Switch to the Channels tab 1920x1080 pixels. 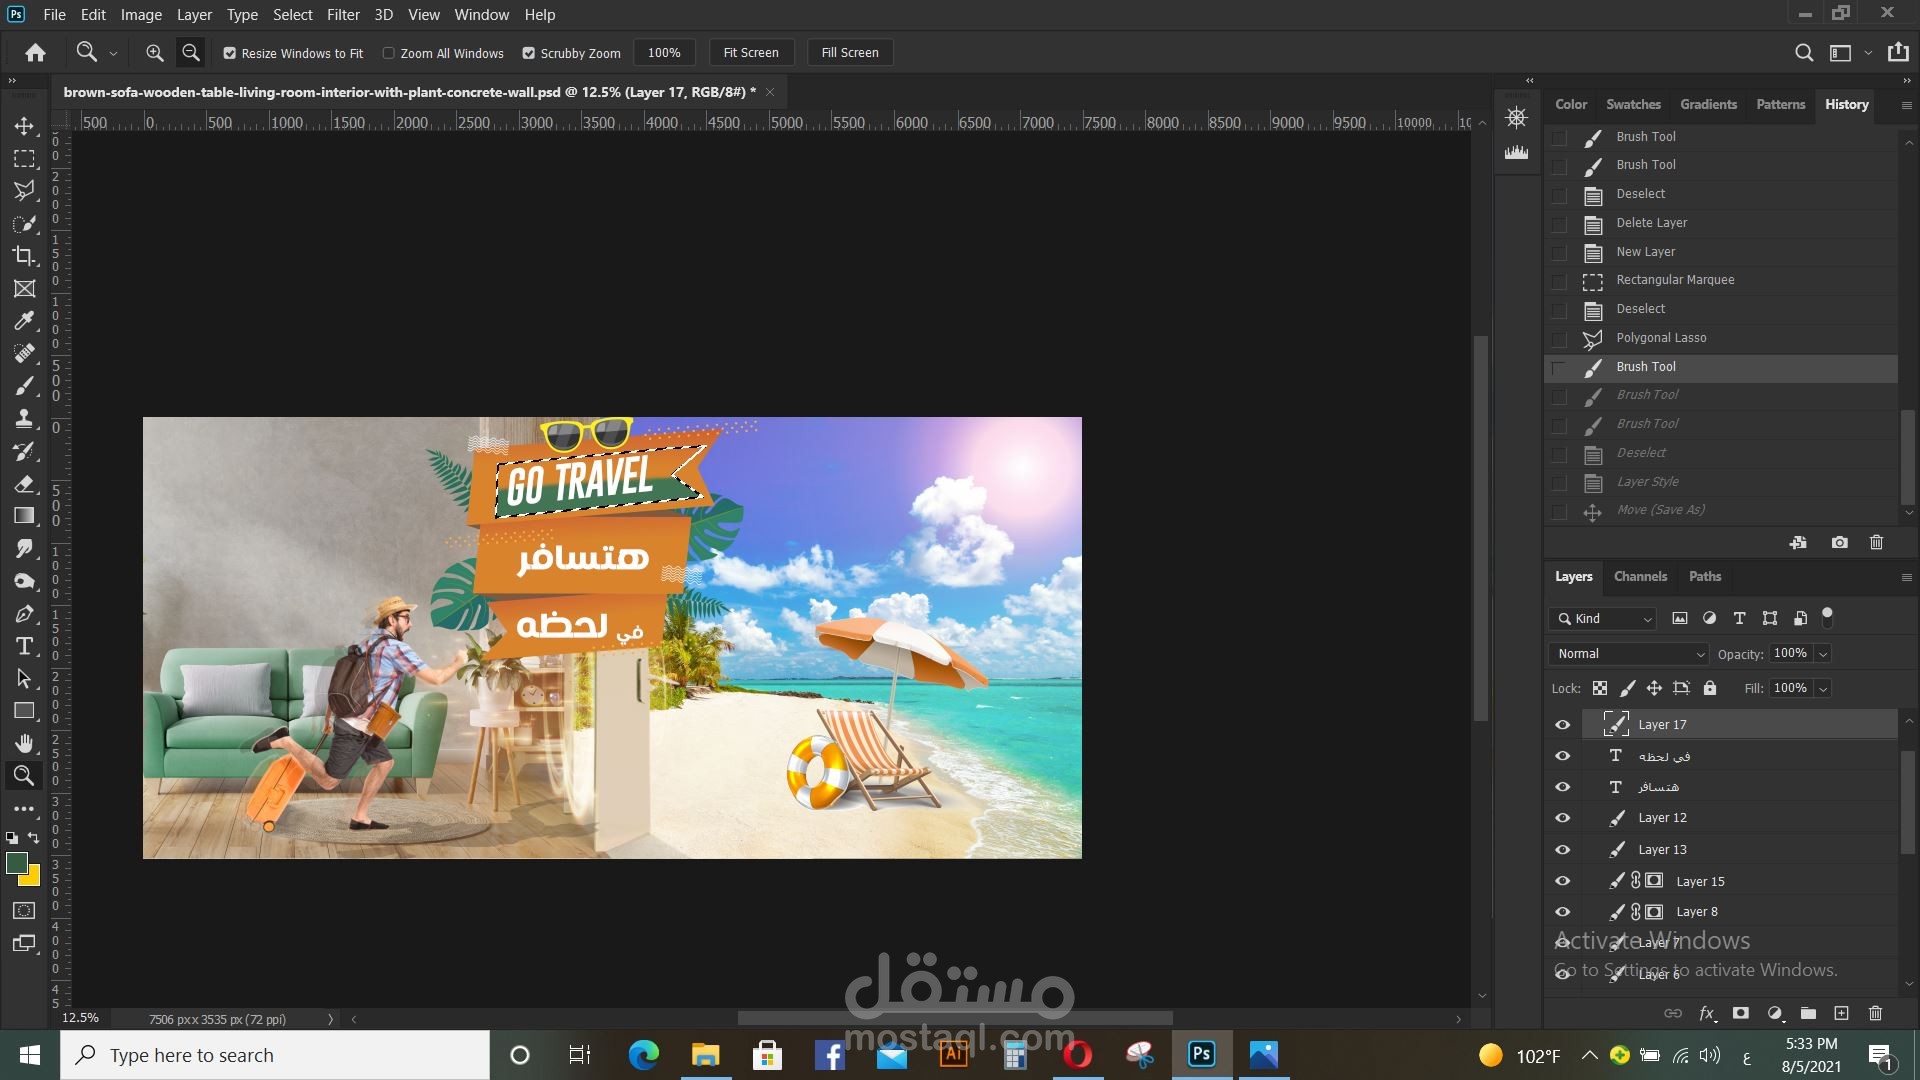[x=1640, y=576]
